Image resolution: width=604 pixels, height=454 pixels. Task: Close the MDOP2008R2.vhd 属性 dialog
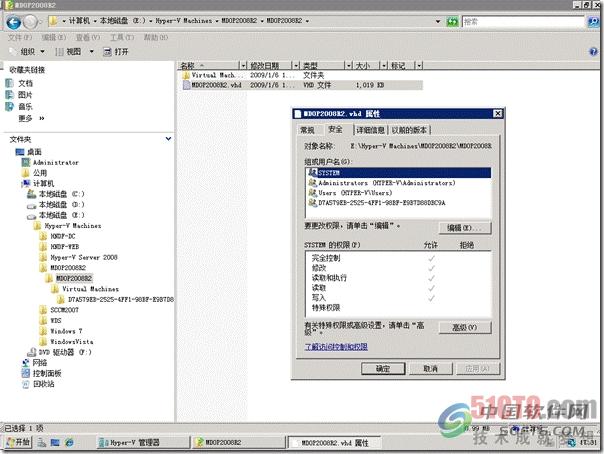point(498,113)
